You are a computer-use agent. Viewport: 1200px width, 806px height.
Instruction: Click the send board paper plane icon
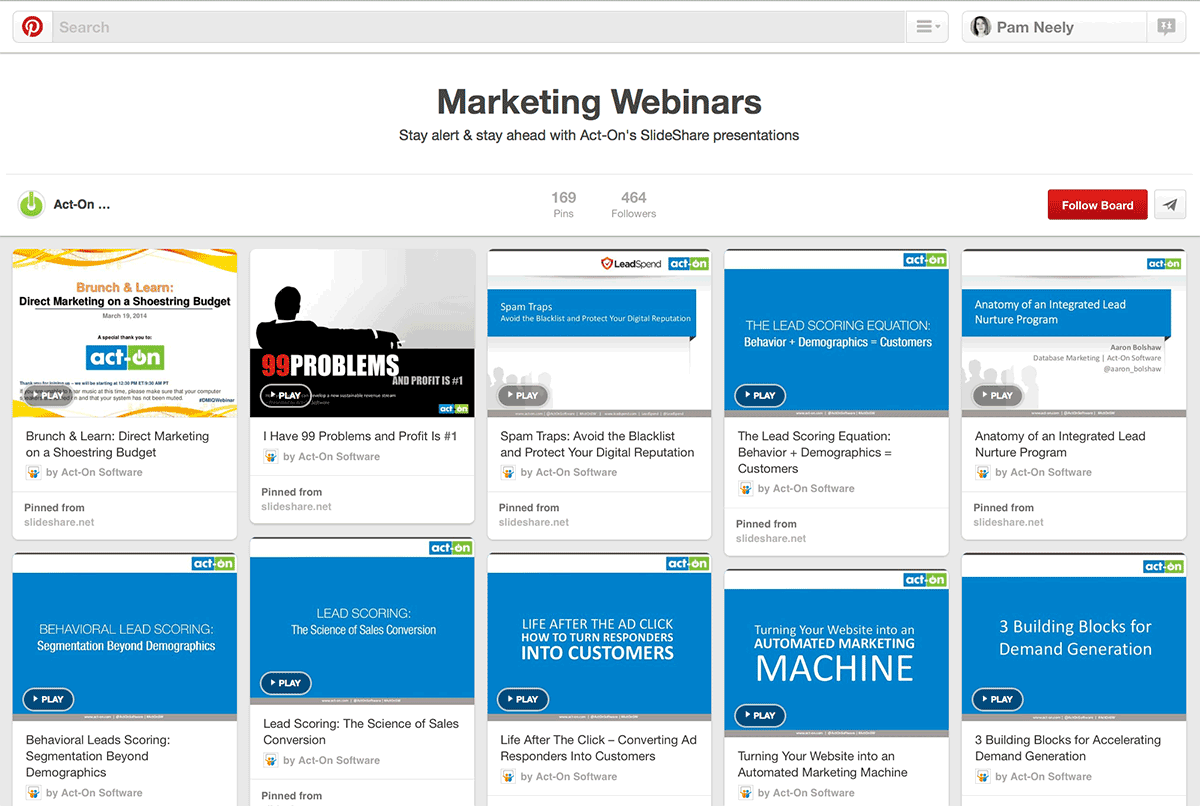tap(1169, 204)
